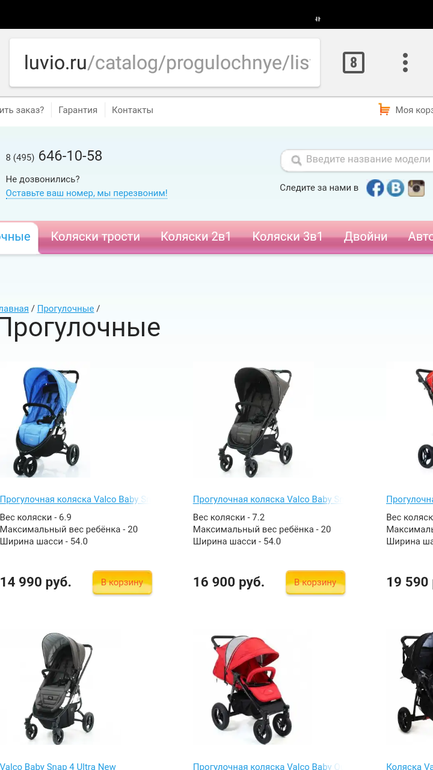433x770 pixels.
Task: Open the Facebook social page icon
Action: coord(375,188)
